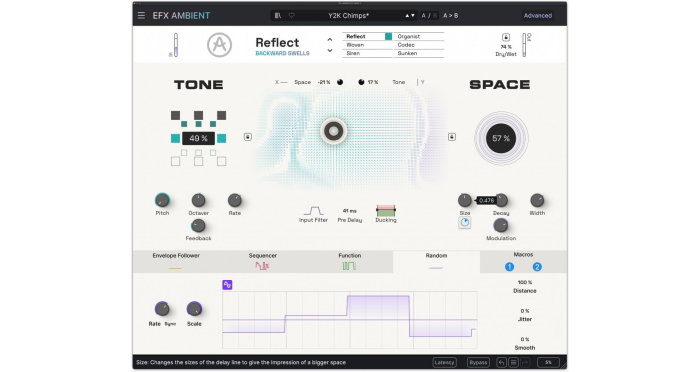700x372 pixels.
Task: Open the Y2K Chimps preset name dropdown
Action: coord(349,16)
